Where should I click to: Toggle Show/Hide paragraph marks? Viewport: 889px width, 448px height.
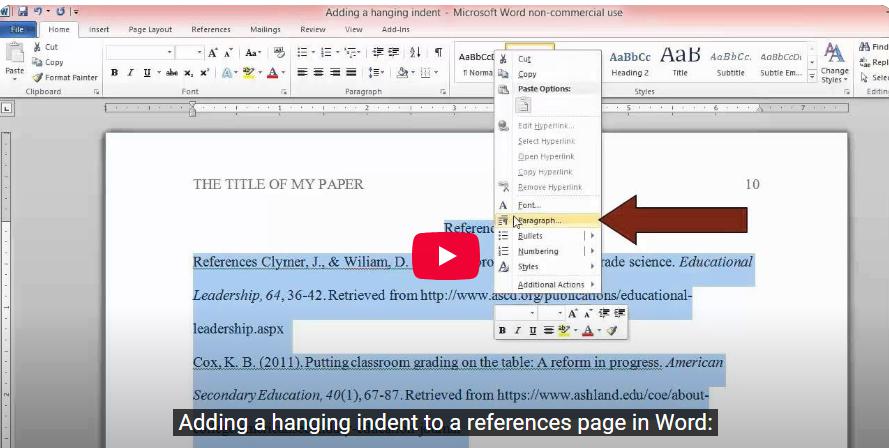[x=438, y=53]
